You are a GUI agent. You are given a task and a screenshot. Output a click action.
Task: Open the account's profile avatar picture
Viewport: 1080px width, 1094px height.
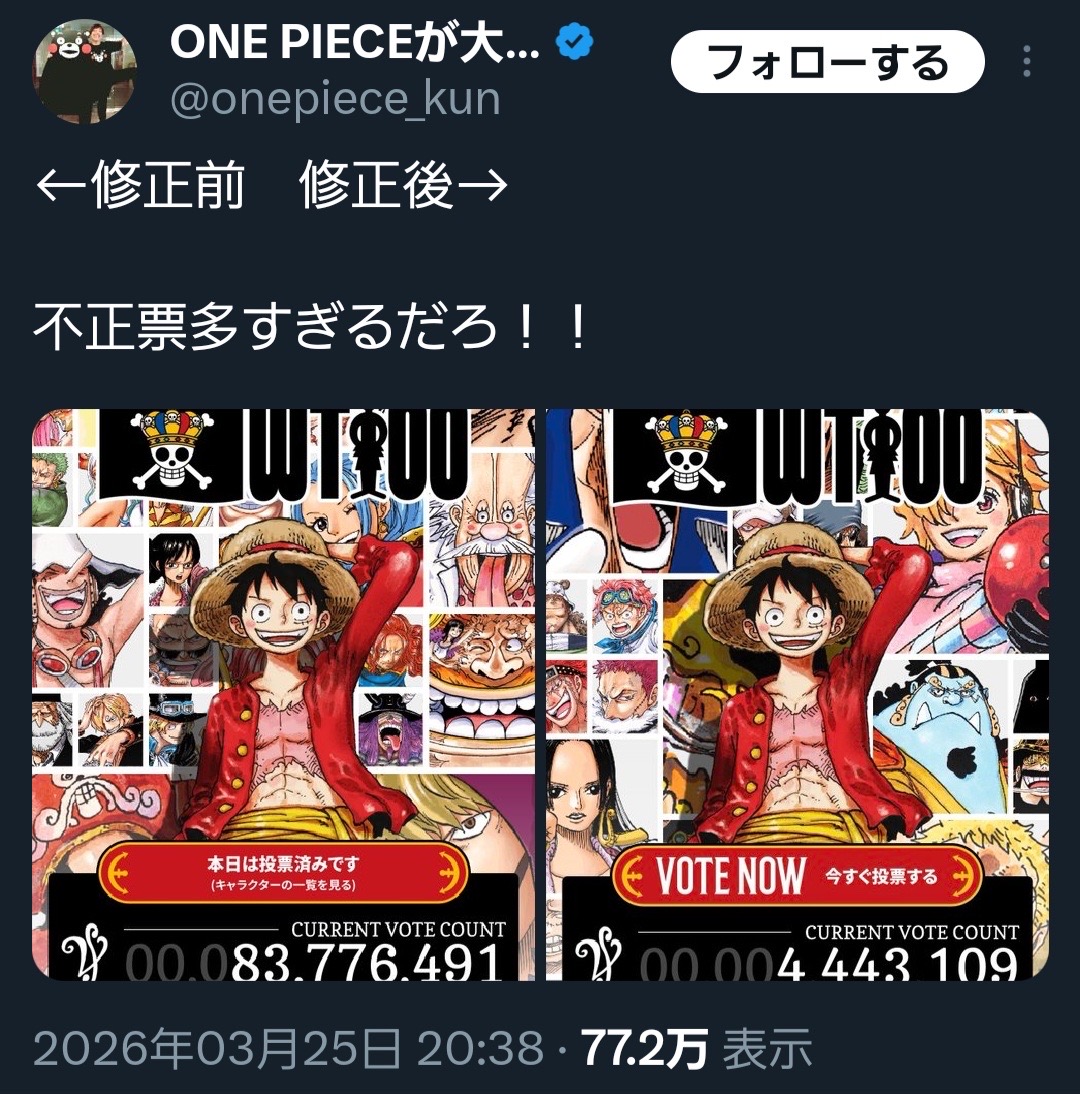tap(84, 71)
